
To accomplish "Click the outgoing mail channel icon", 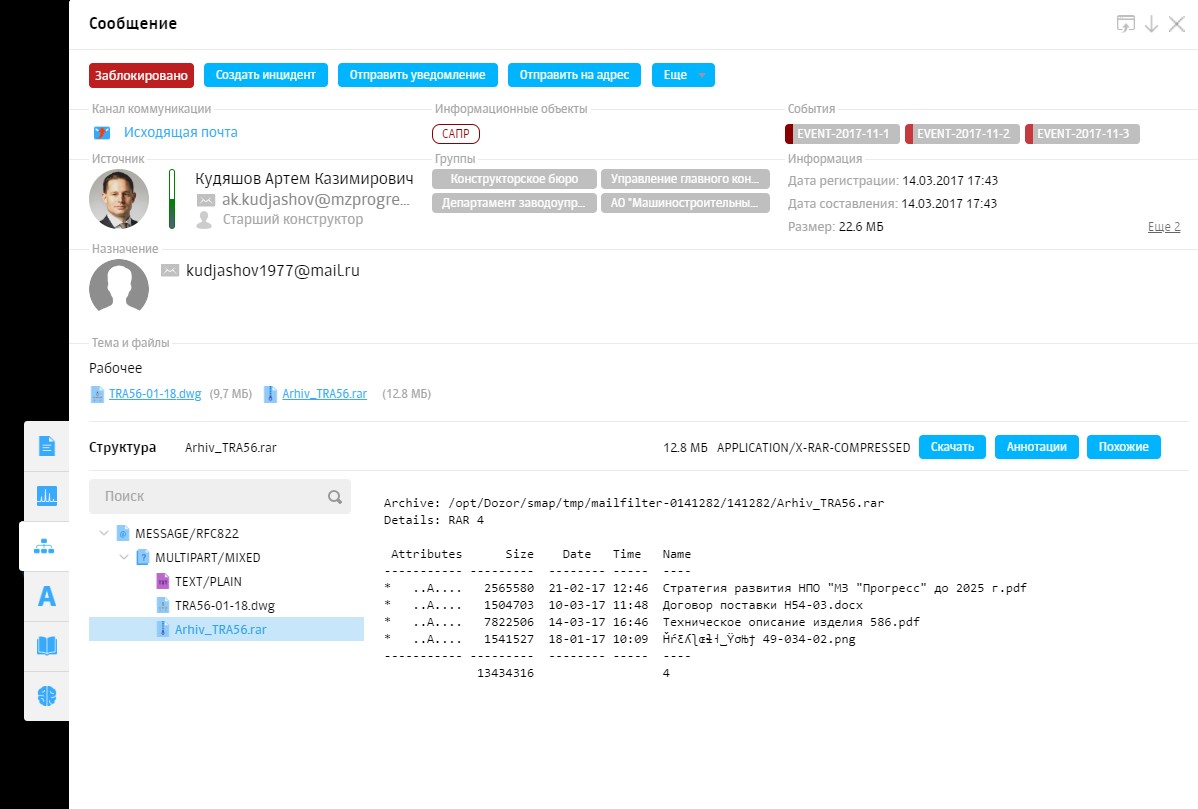I will point(102,133).
